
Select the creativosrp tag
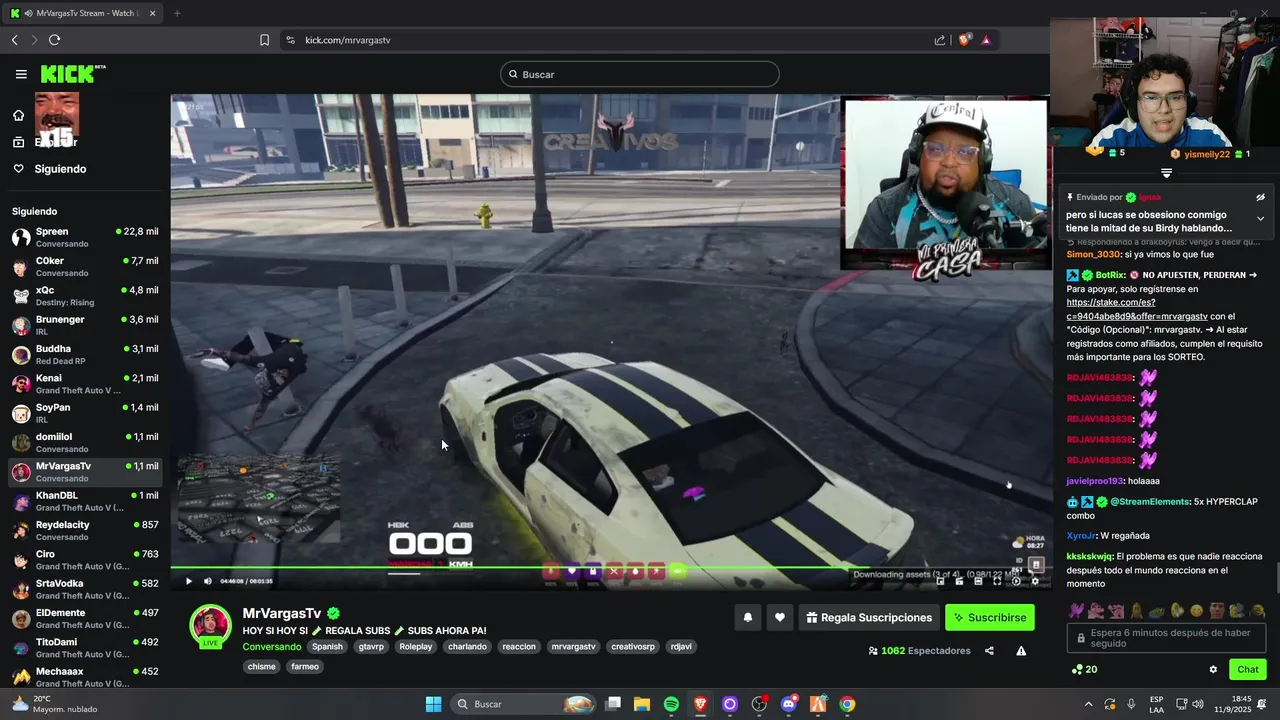[633, 647]
